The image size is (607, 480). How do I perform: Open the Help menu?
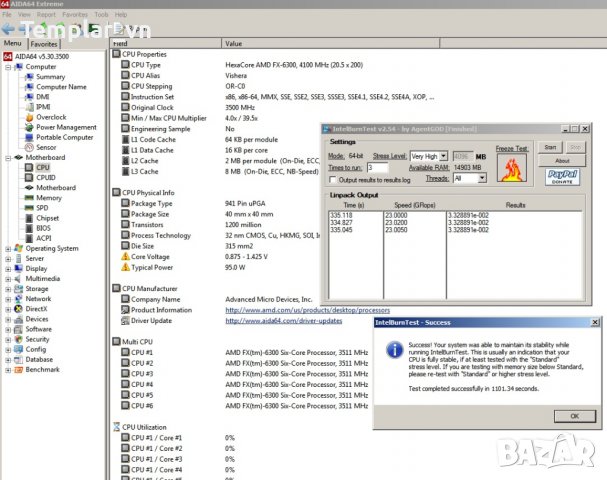point(121,15)
